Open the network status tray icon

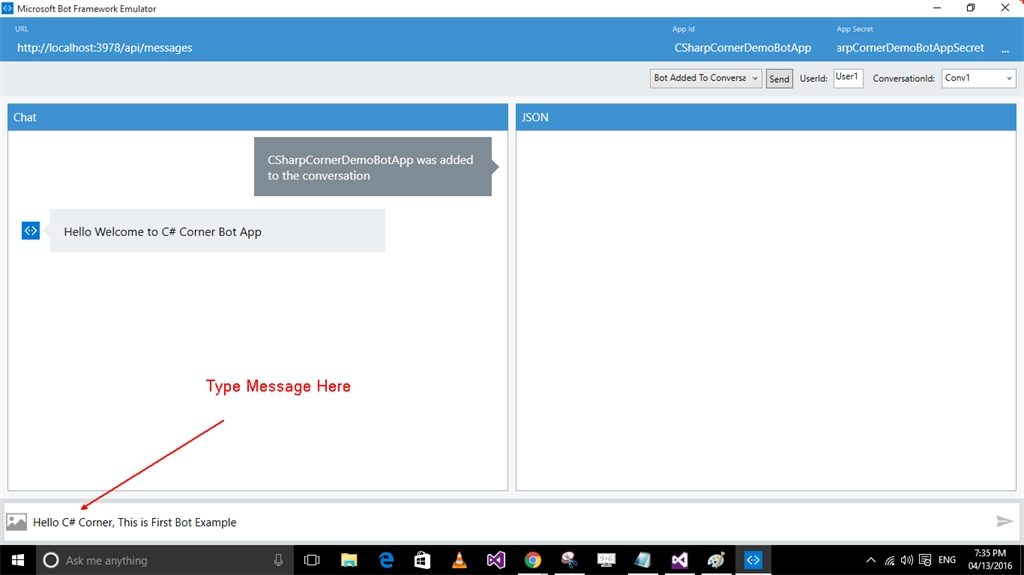tap(889, 560)
